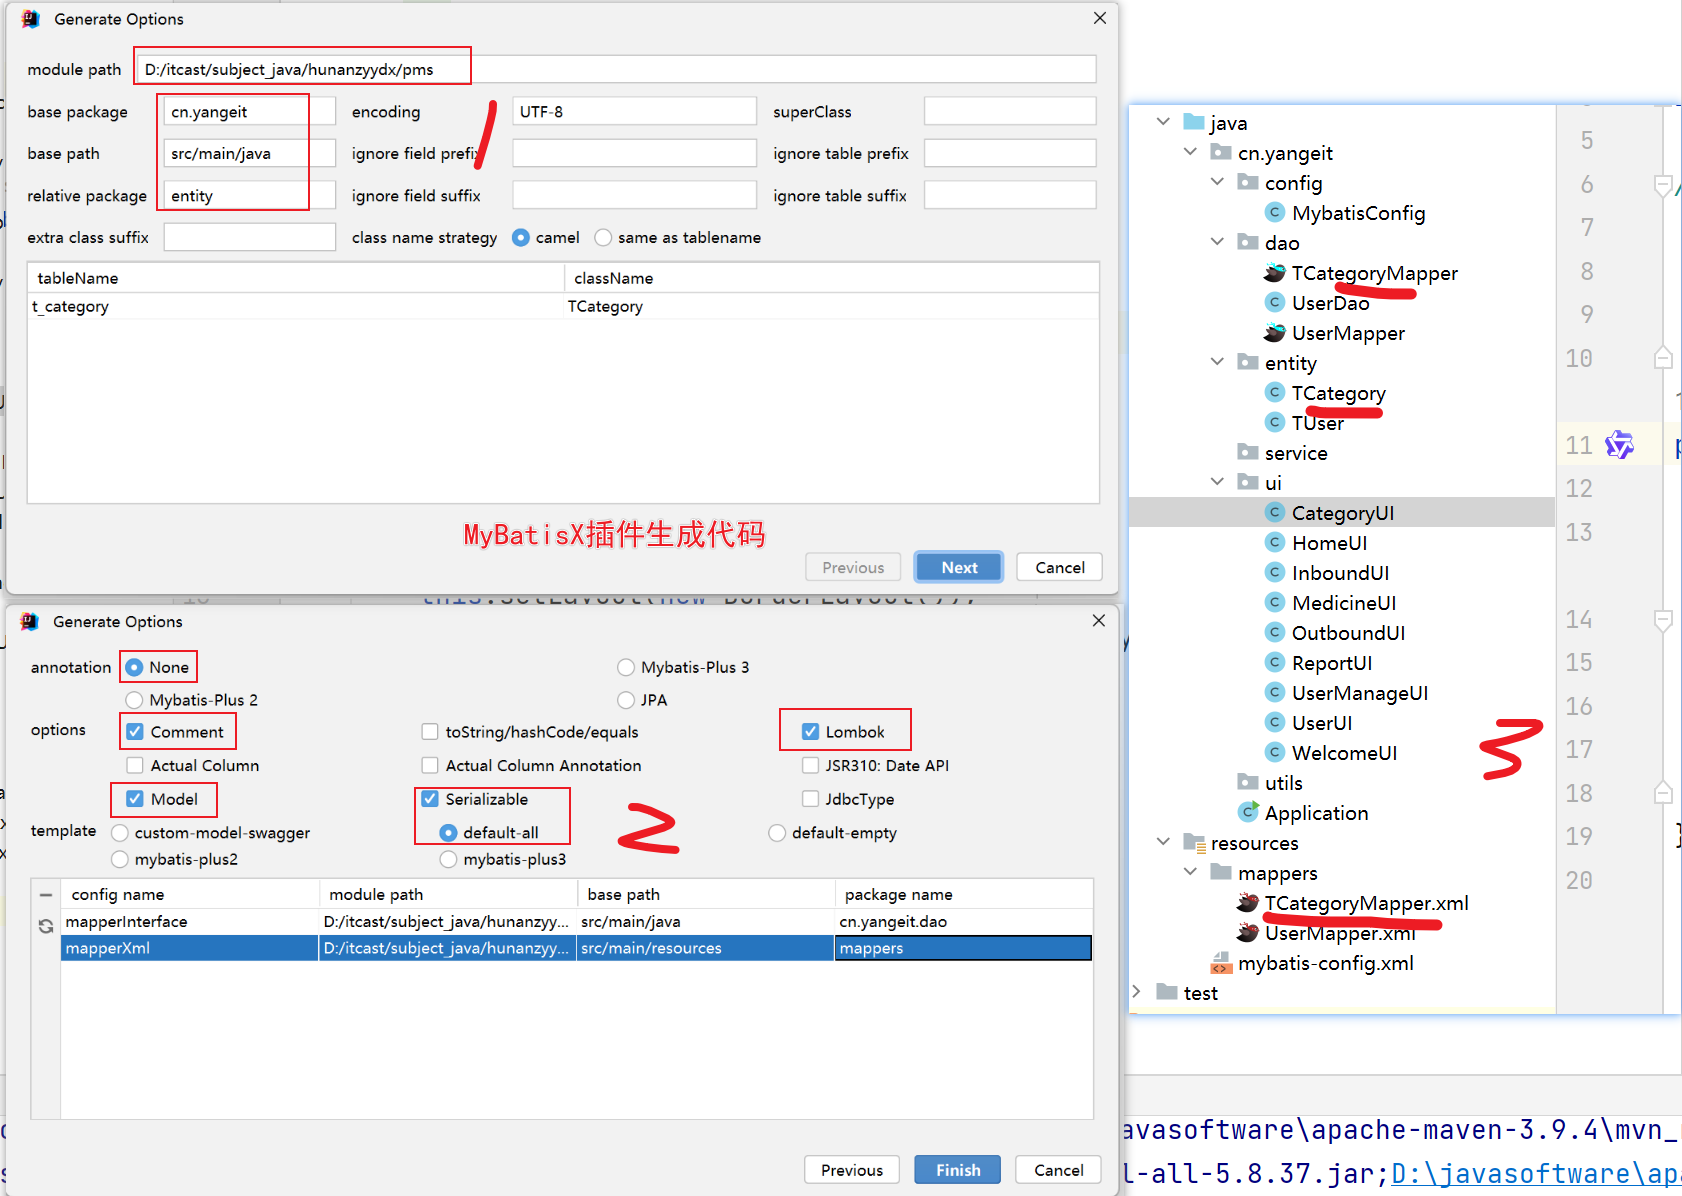Click the superClass input field
1682x1196 pixels.
1009,112
